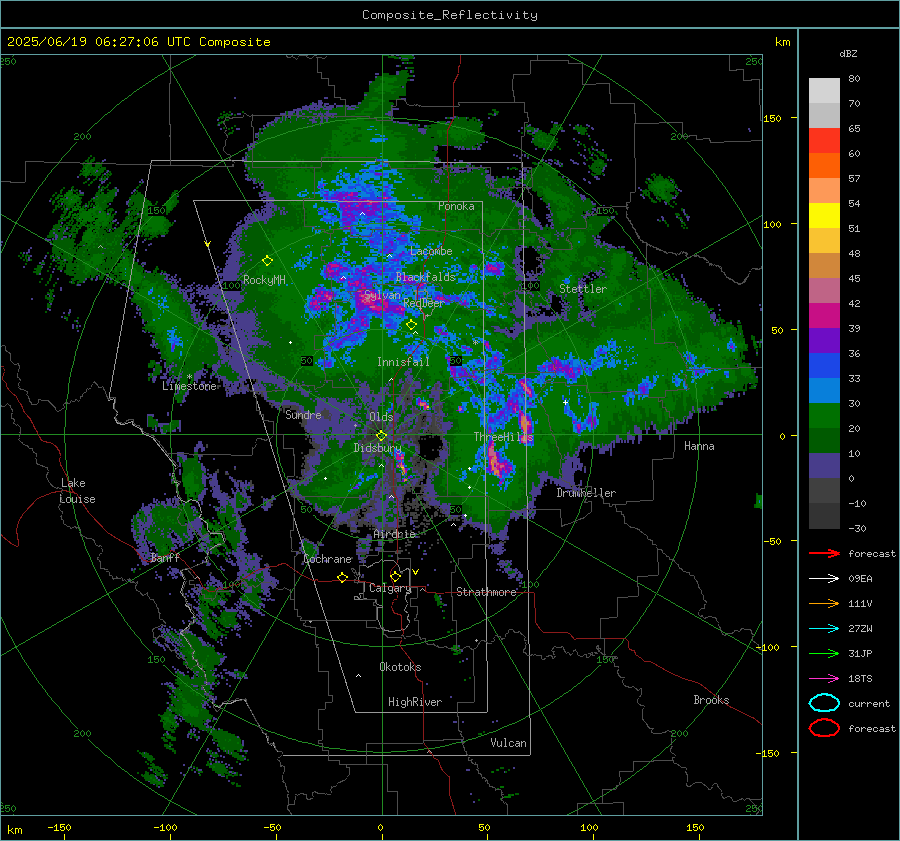Click the Didsbury city label
Image resolution: width=900 pixels, height=841 pixels.
tap(378, 448)
